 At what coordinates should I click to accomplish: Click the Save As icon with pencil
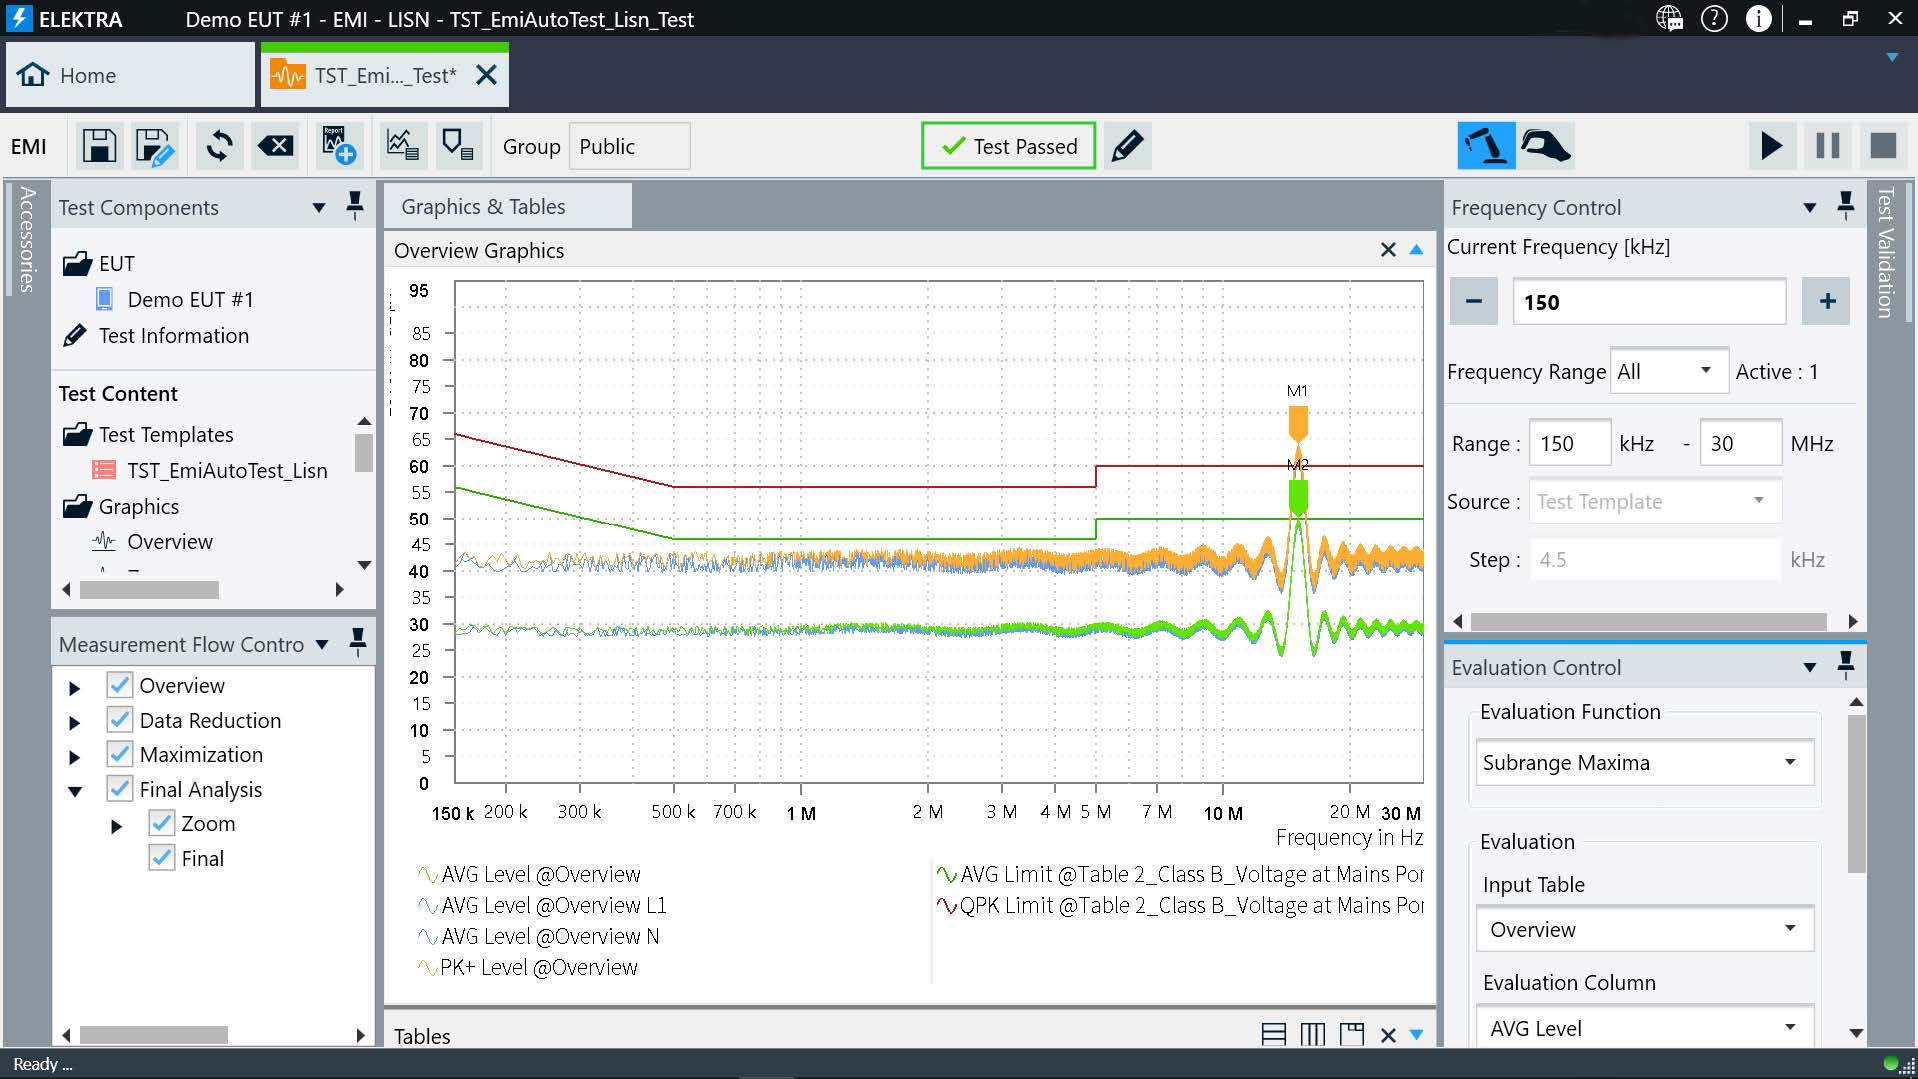click(x=155, y=146)
